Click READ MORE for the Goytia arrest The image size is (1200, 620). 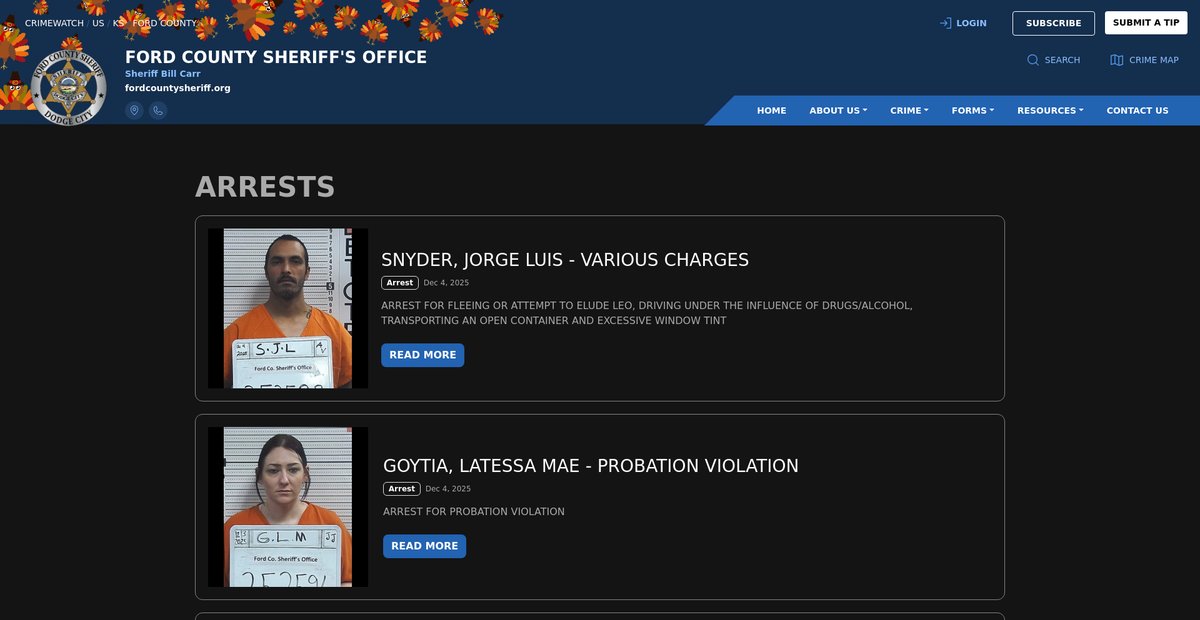[x=424, y=546]
